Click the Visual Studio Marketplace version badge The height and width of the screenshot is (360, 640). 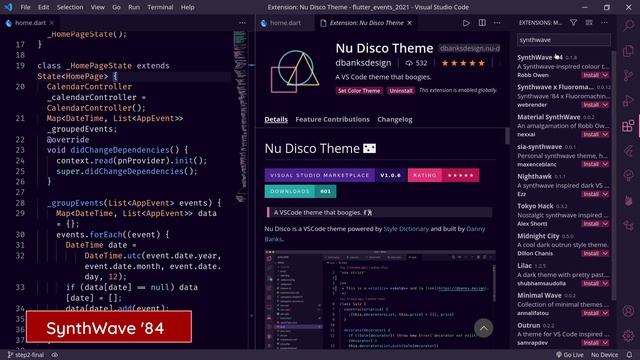pos(336,175)
